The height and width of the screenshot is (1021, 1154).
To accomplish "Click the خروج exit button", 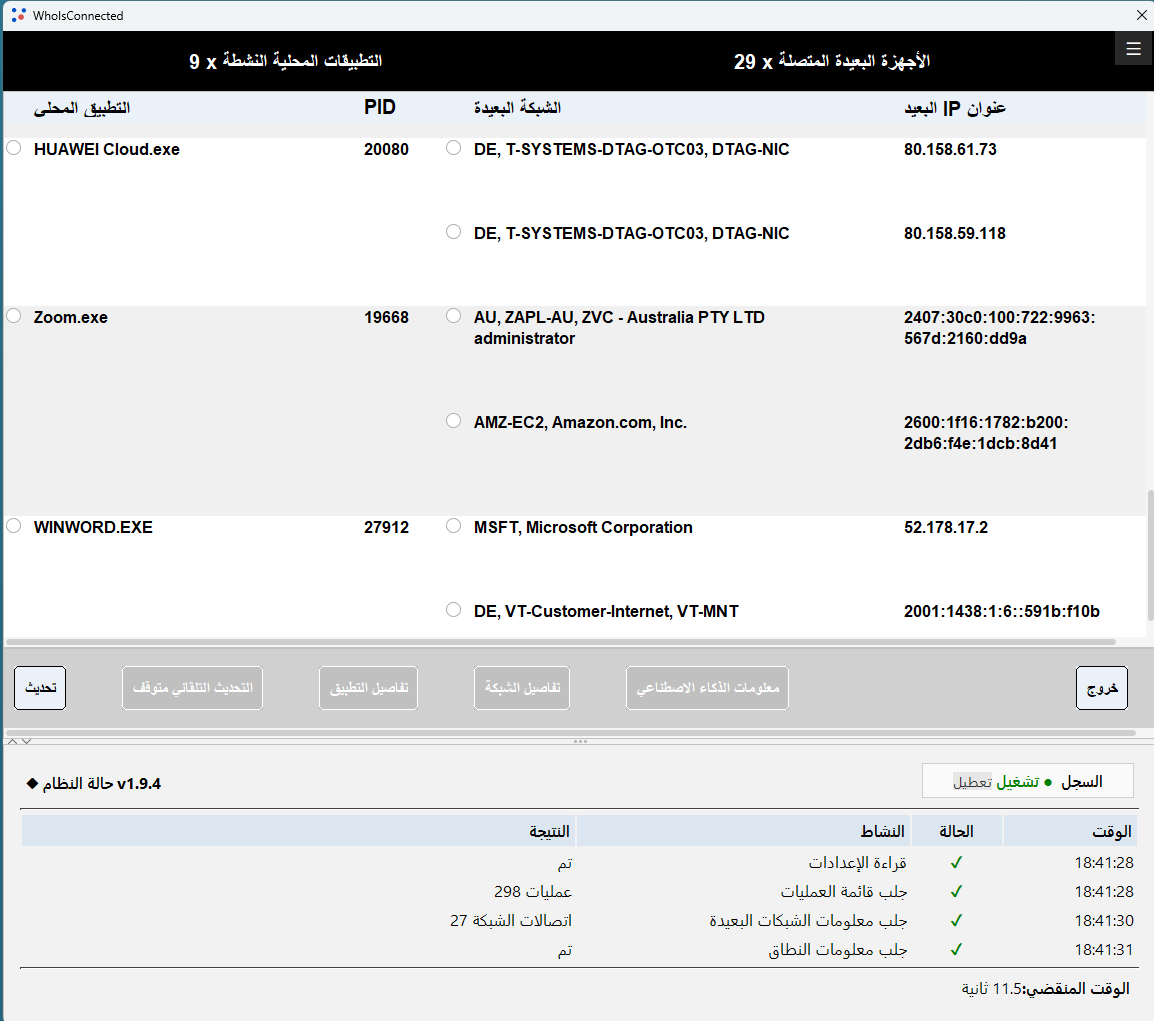I will (1102, 688).
